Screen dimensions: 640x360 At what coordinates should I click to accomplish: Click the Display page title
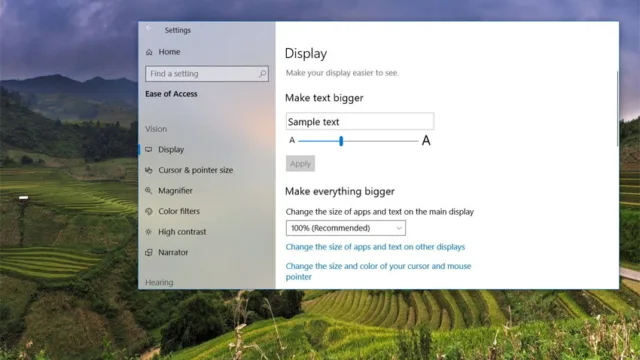(x=306, y=53)
